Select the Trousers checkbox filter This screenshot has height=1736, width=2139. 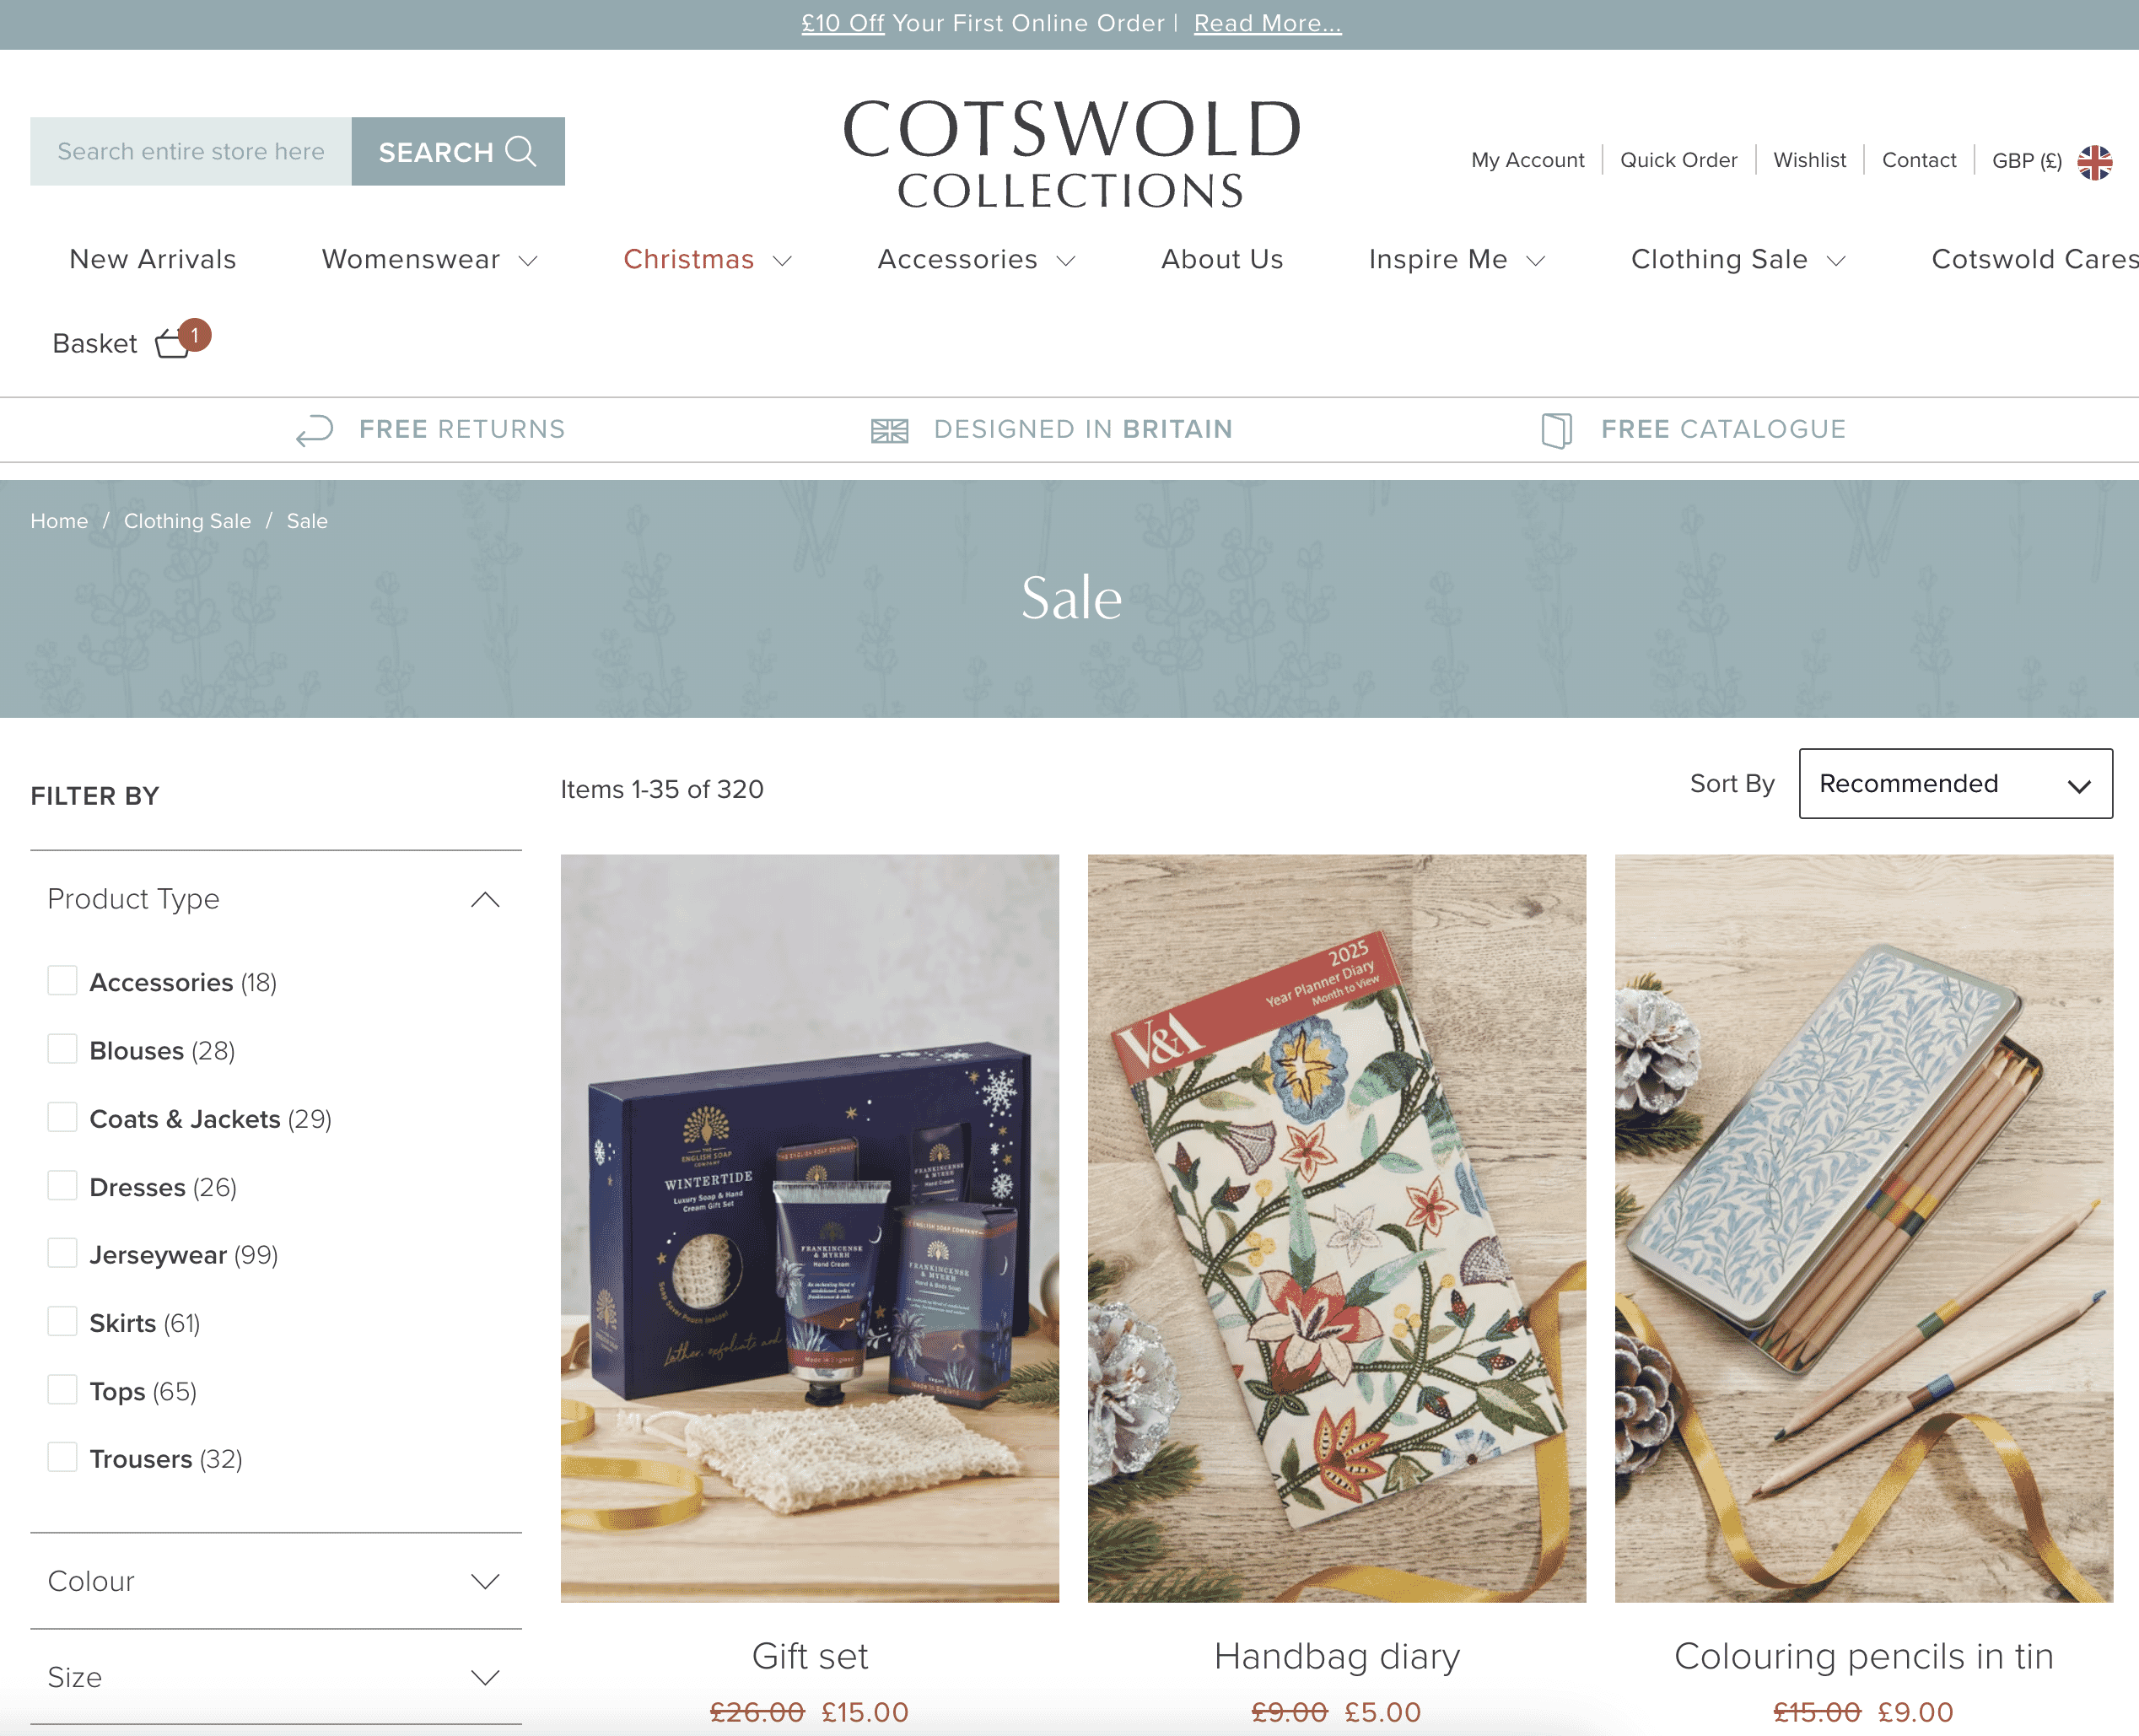[x=62, y=1457]
